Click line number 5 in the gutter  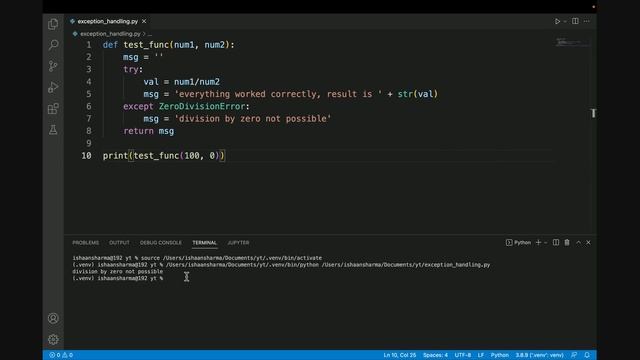tap(89, 94)
